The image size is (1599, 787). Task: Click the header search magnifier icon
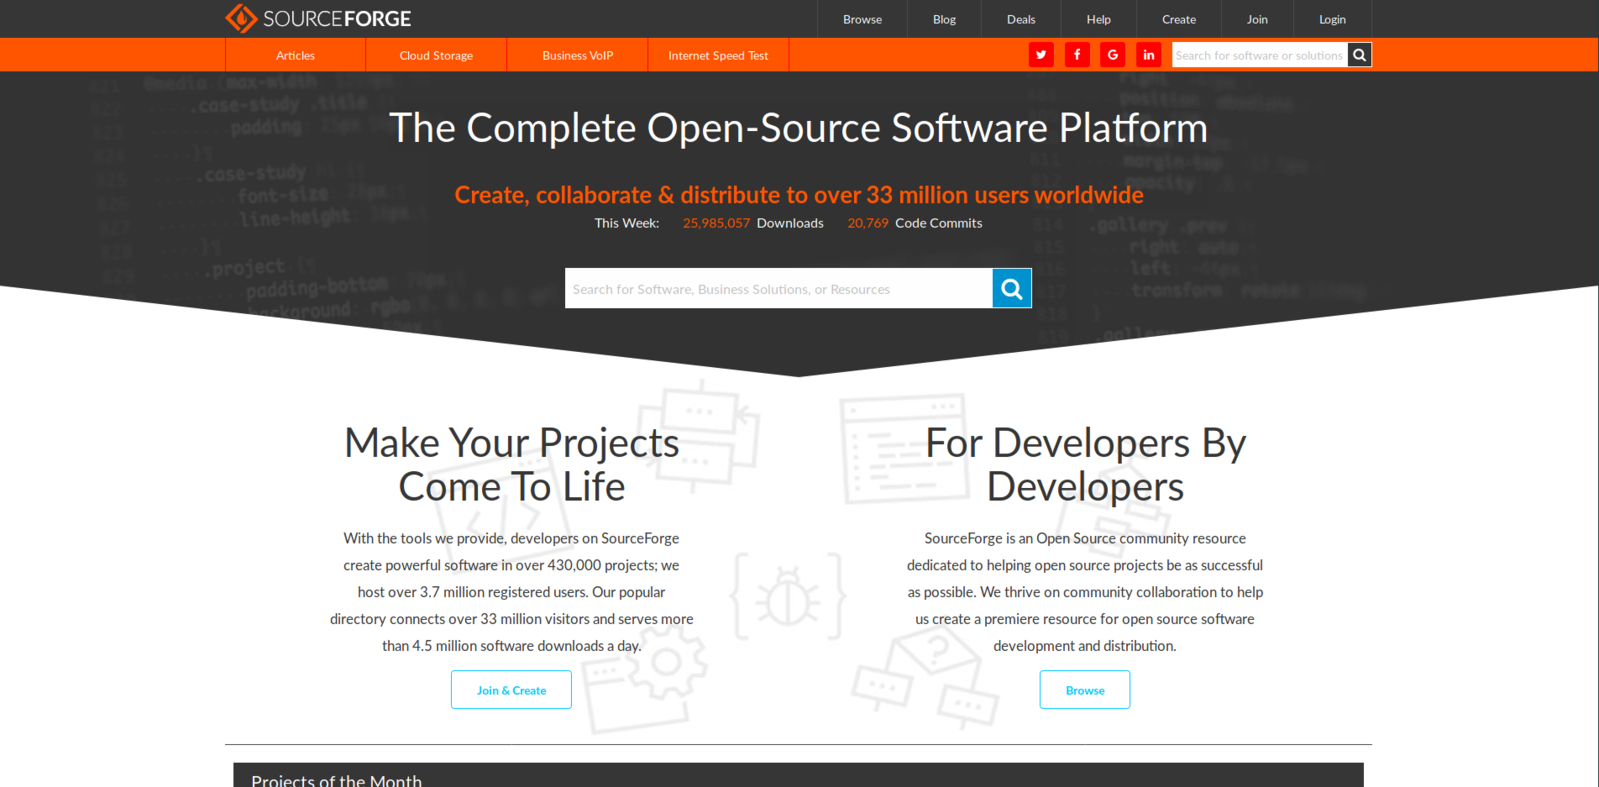pyautogui.click(x=1359, y=55)
